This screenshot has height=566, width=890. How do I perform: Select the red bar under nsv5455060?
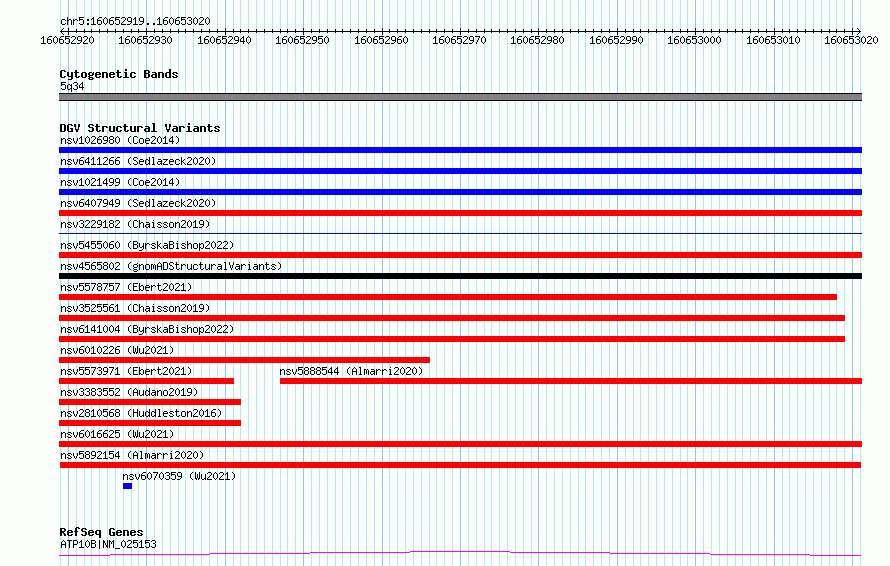click(x=460, y=255)
